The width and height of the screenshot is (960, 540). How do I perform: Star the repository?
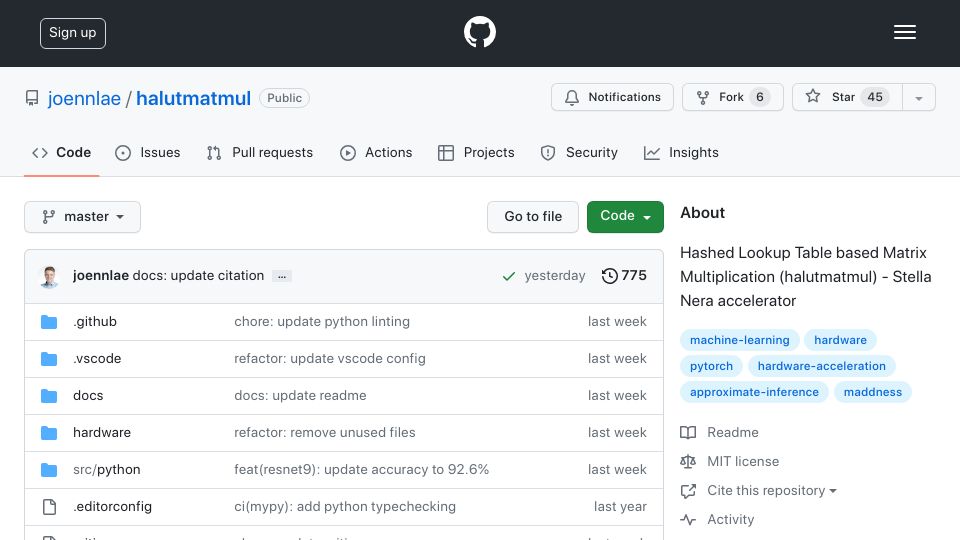(847, 97)
